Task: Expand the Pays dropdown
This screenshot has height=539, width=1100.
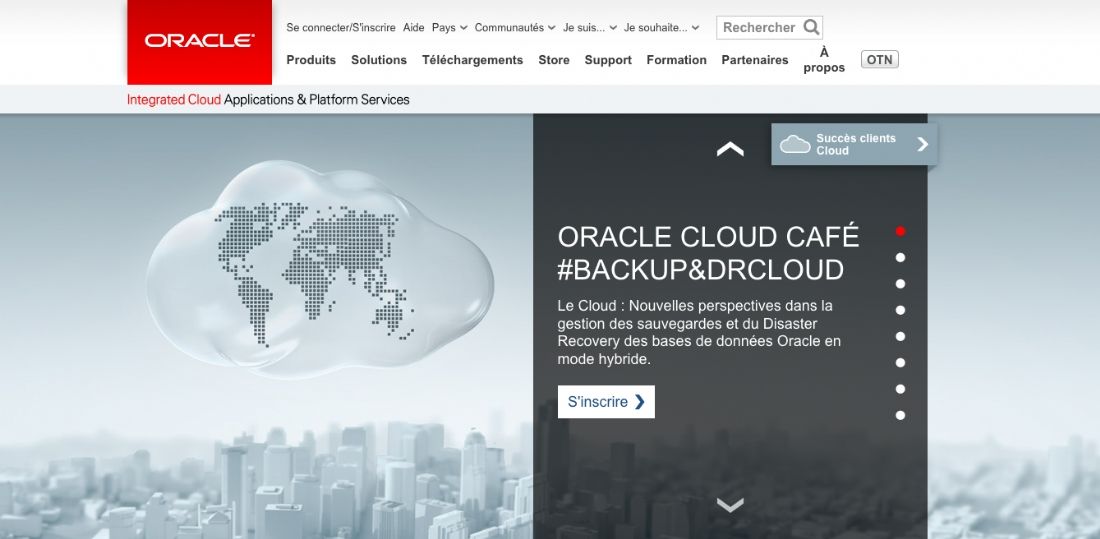Action: click(449, 27)
